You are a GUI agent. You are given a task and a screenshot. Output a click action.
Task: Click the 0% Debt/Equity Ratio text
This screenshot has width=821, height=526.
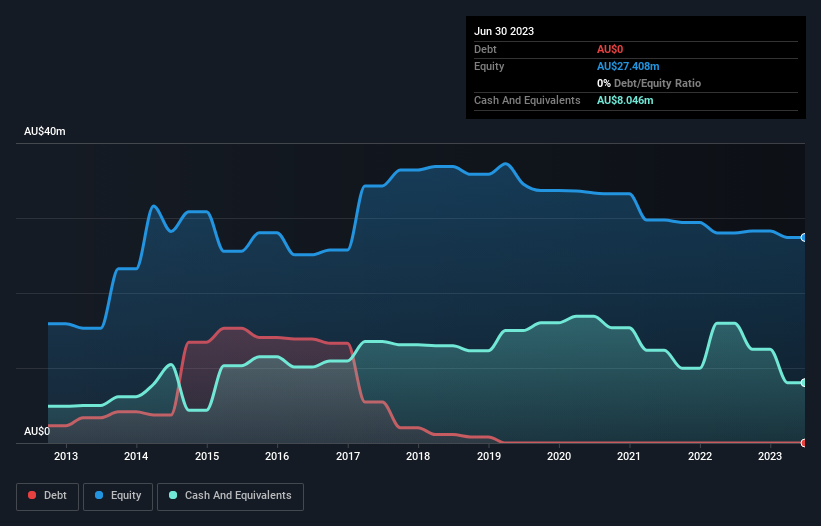point(649,83)
